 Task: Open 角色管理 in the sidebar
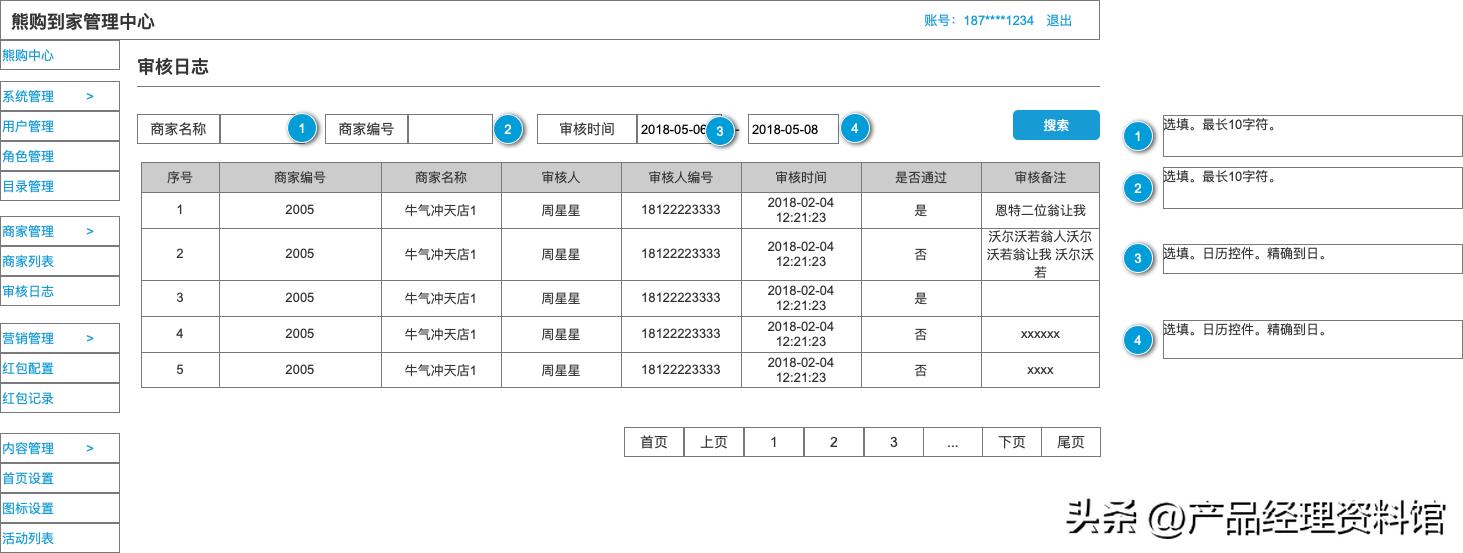coord(59,157)
